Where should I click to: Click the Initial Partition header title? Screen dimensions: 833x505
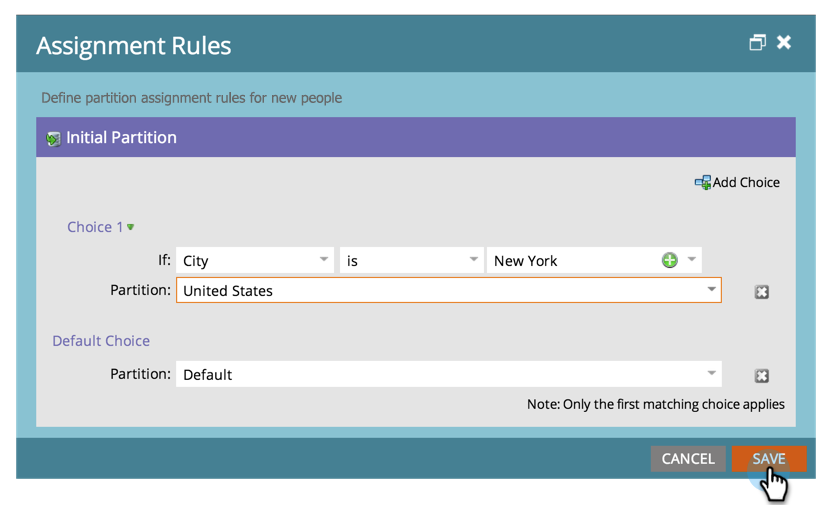point(121,138)
